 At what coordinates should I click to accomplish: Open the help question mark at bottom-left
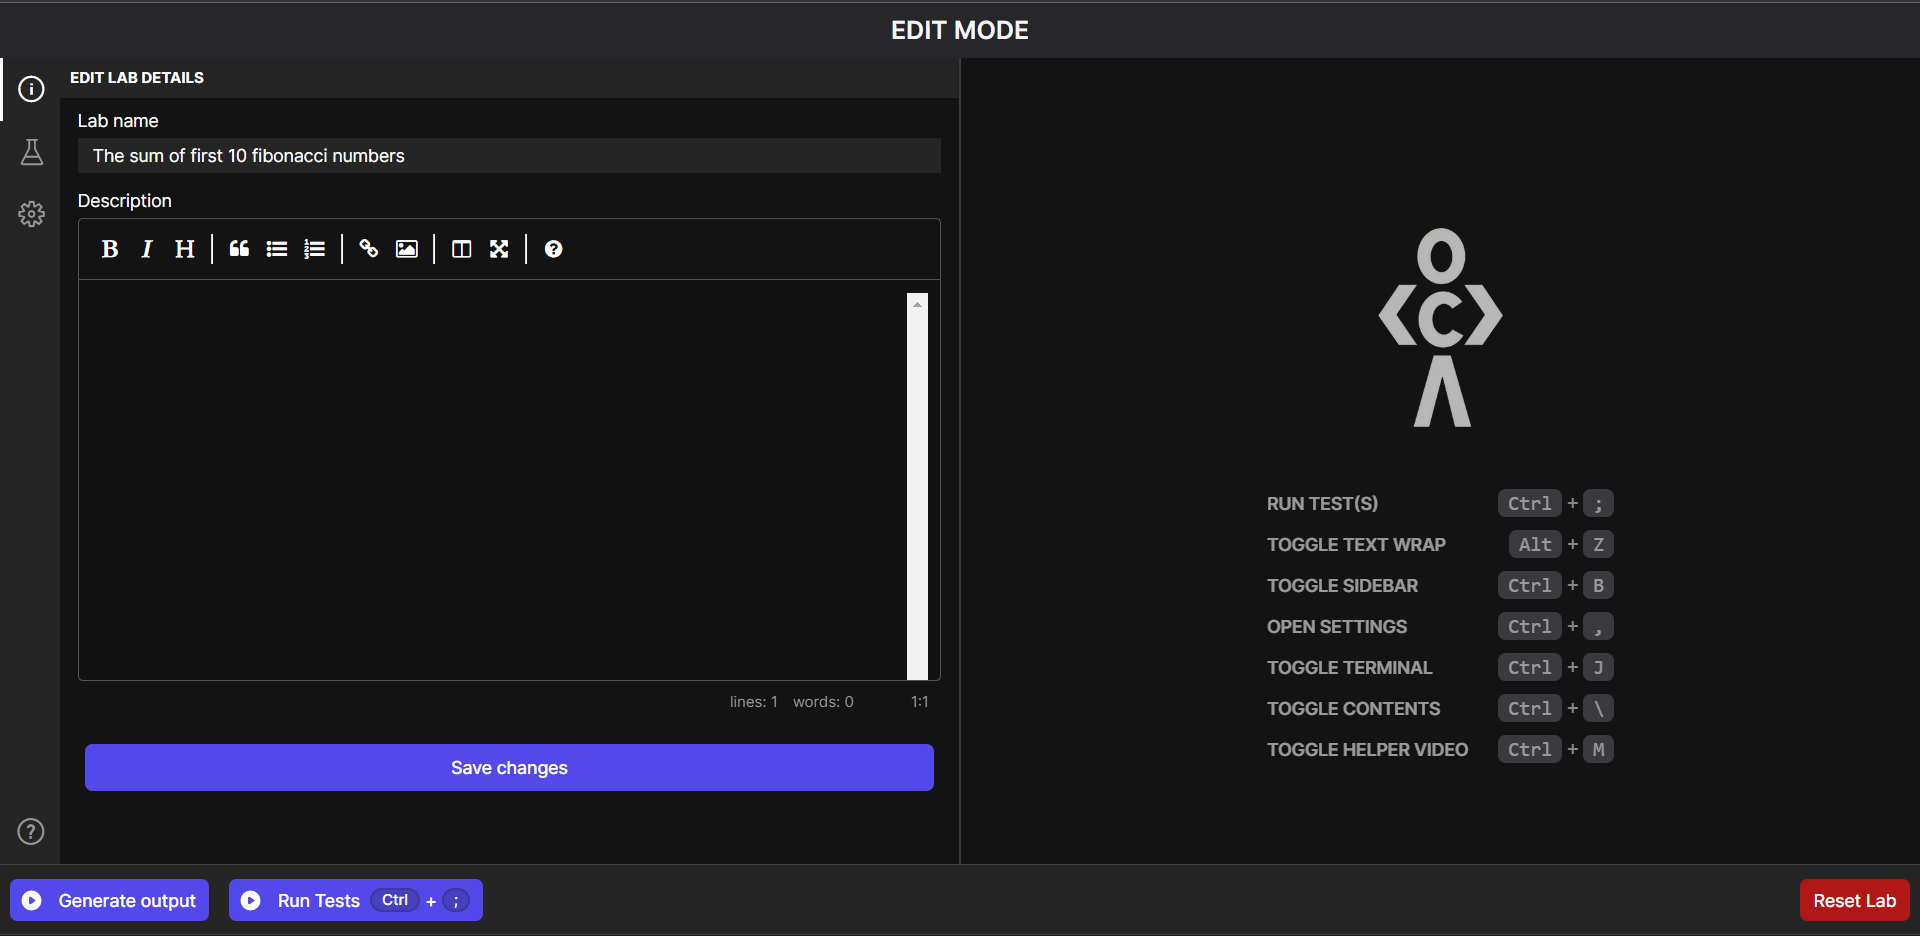tap(31, 831)
